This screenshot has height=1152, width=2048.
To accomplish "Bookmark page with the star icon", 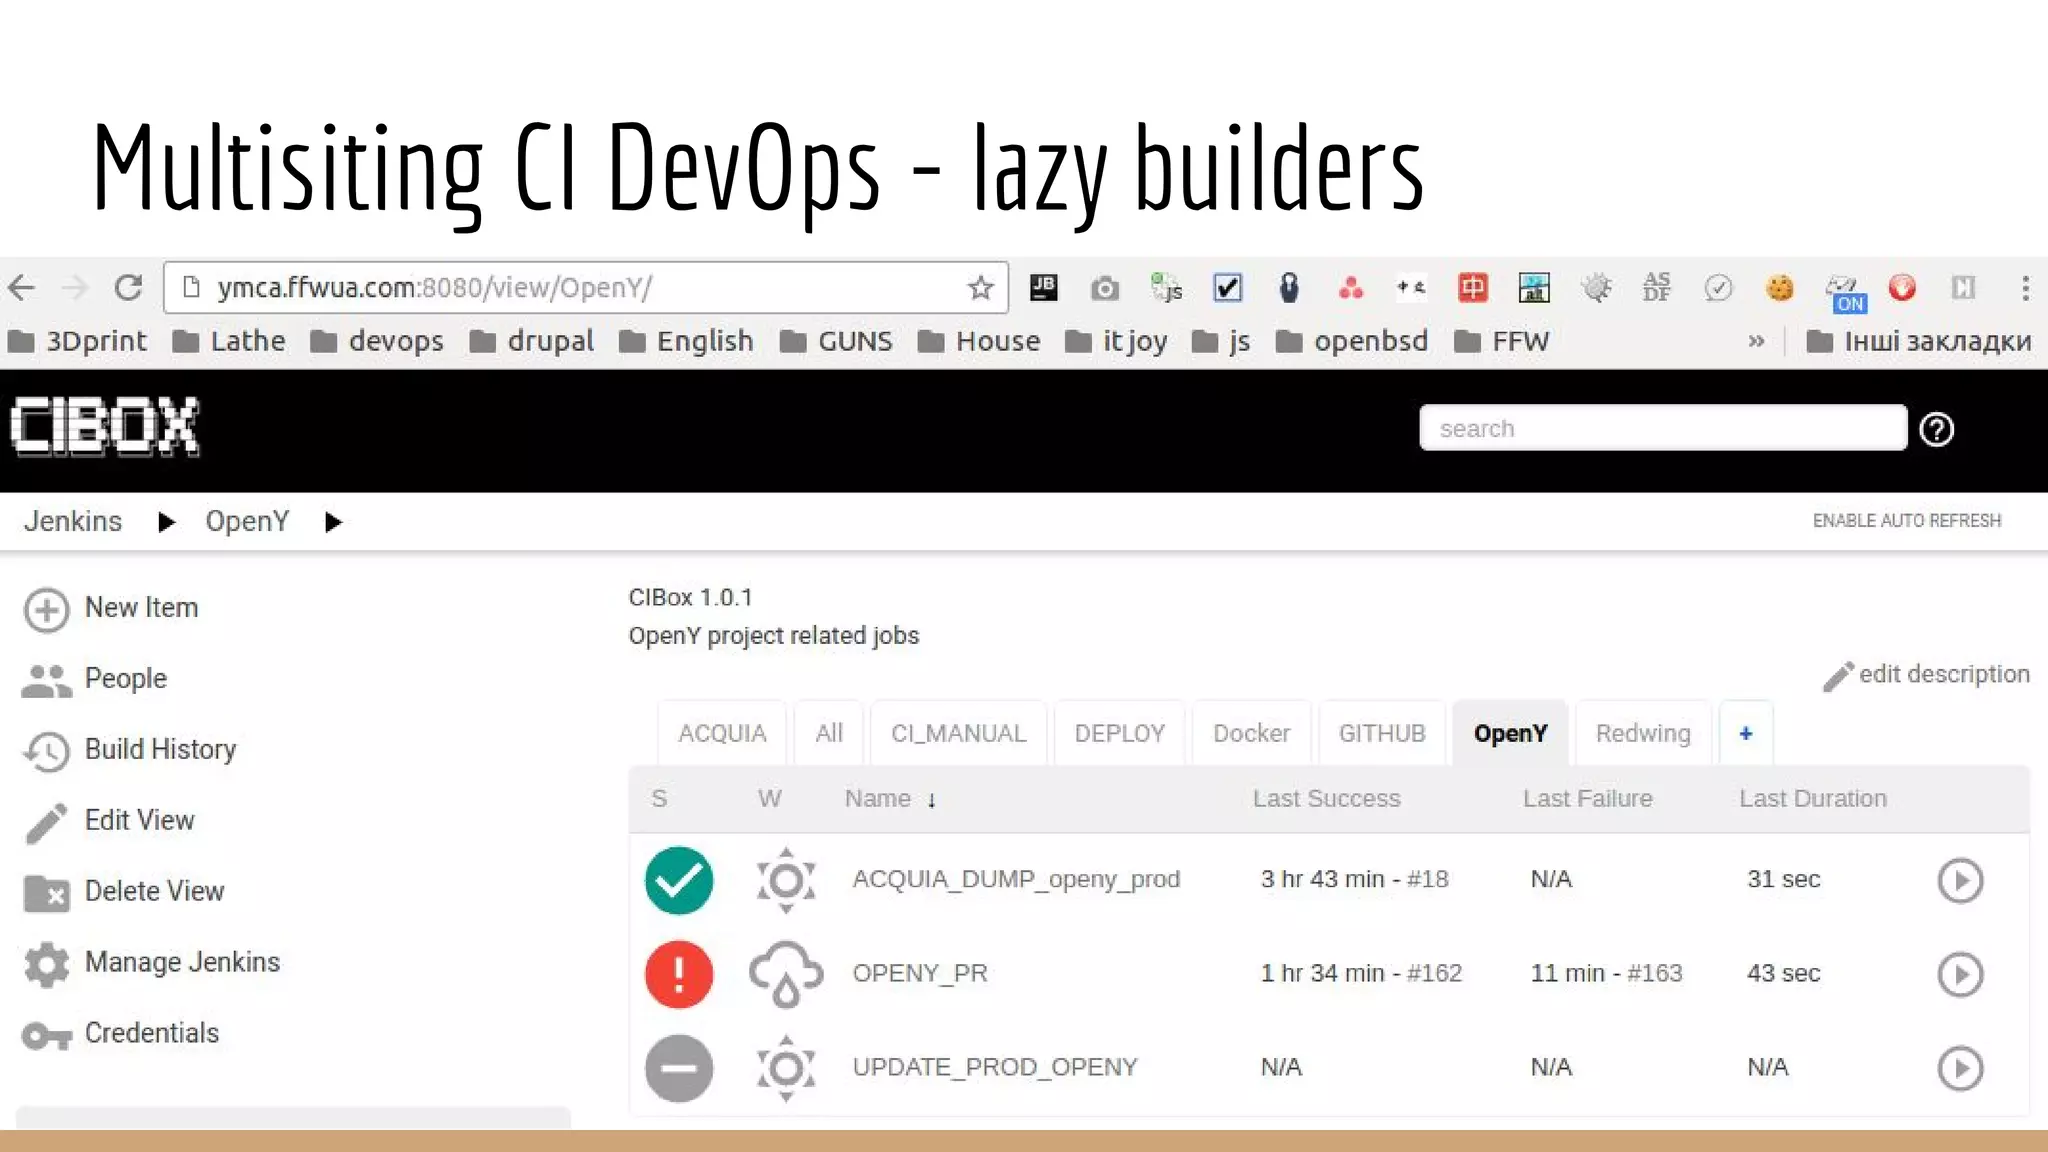I will [x=980, y=288].
